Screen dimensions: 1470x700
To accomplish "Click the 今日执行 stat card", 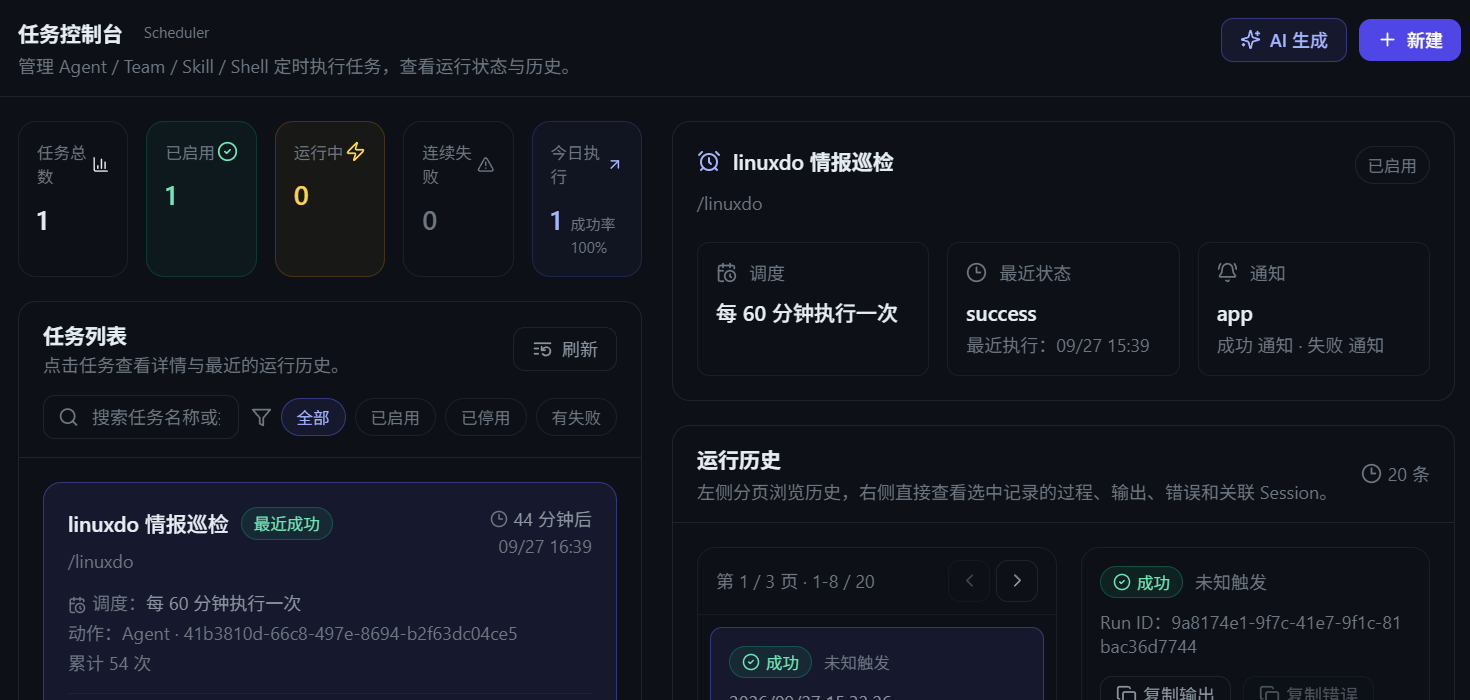I will [587, 199].
